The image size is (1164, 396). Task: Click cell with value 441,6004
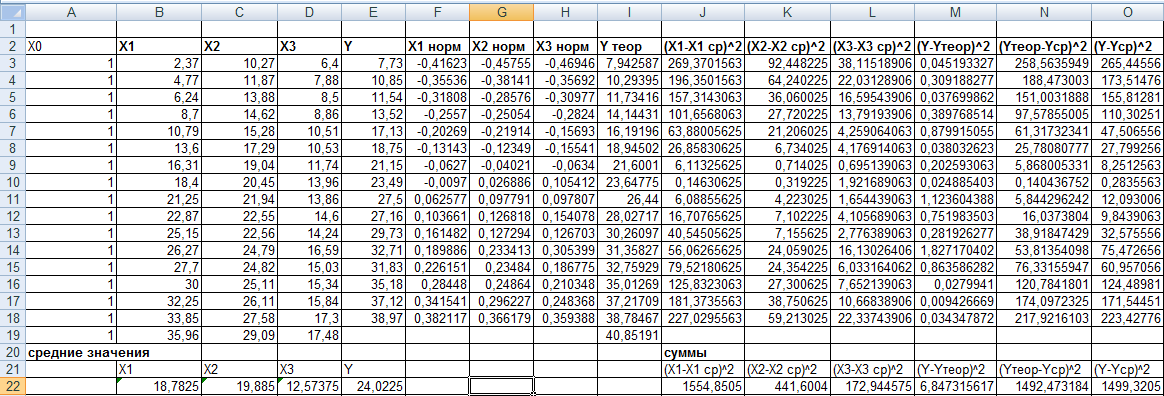(x=788, y=386)
